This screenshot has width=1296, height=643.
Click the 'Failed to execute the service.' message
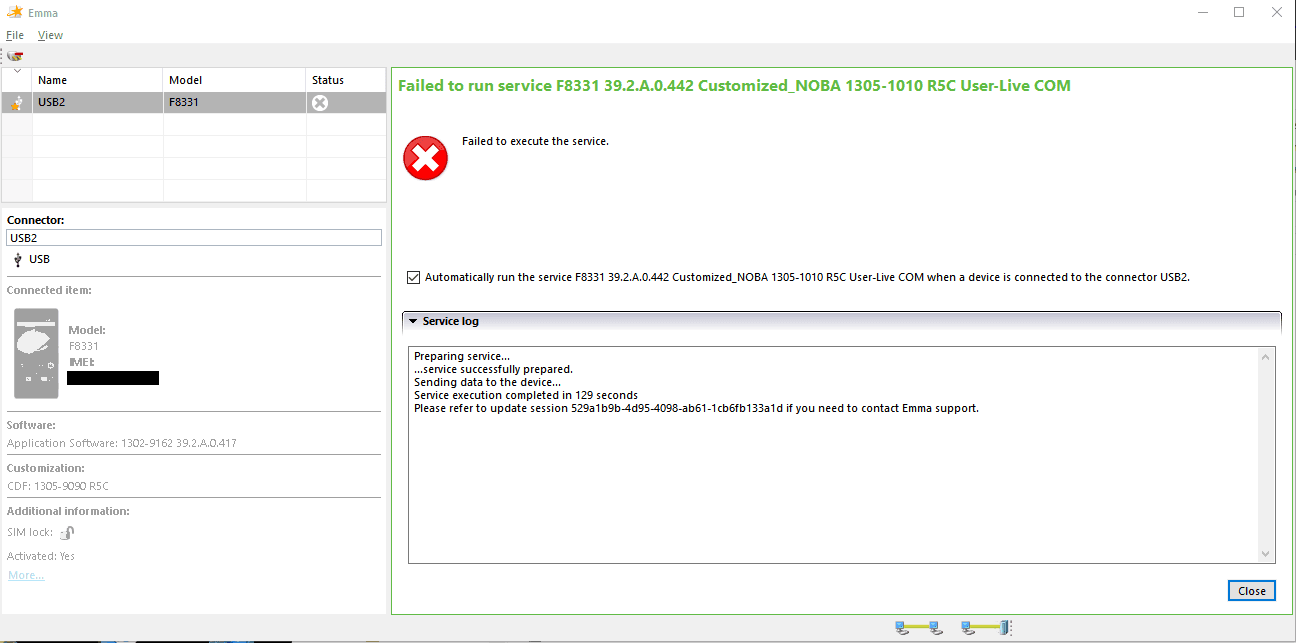click(x=535, y=141)
